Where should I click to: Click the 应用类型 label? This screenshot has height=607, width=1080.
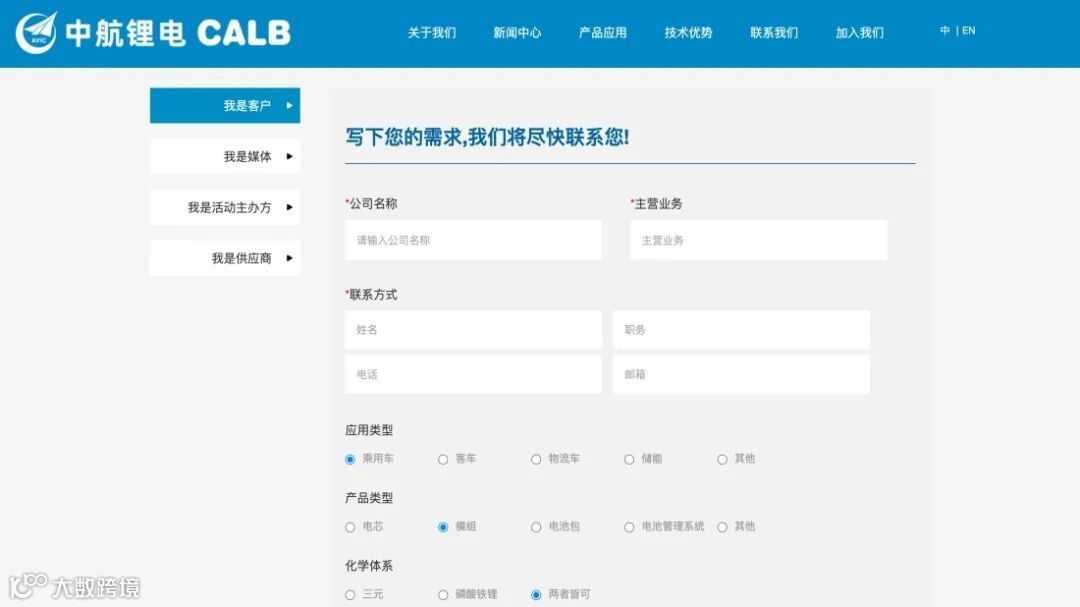click(x=369, y=430)
